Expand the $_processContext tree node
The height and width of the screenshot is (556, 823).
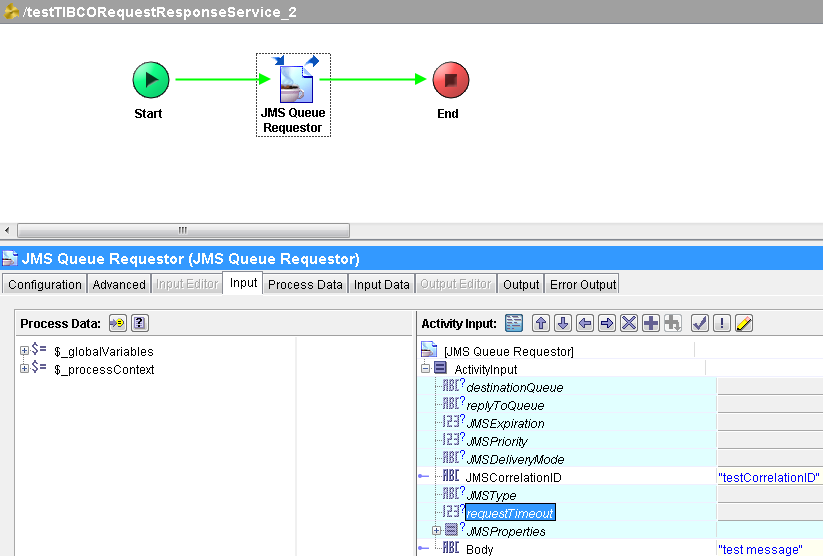pyautogui.click(x=25, y=369)
